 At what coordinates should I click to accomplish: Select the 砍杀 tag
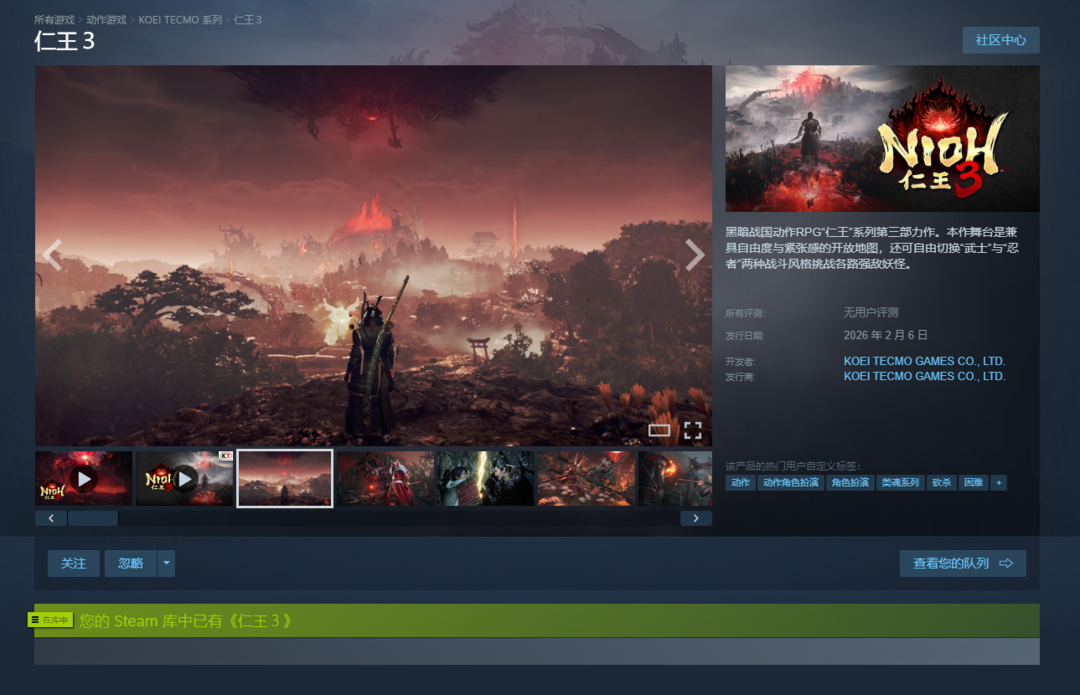(x=942, y=483)
